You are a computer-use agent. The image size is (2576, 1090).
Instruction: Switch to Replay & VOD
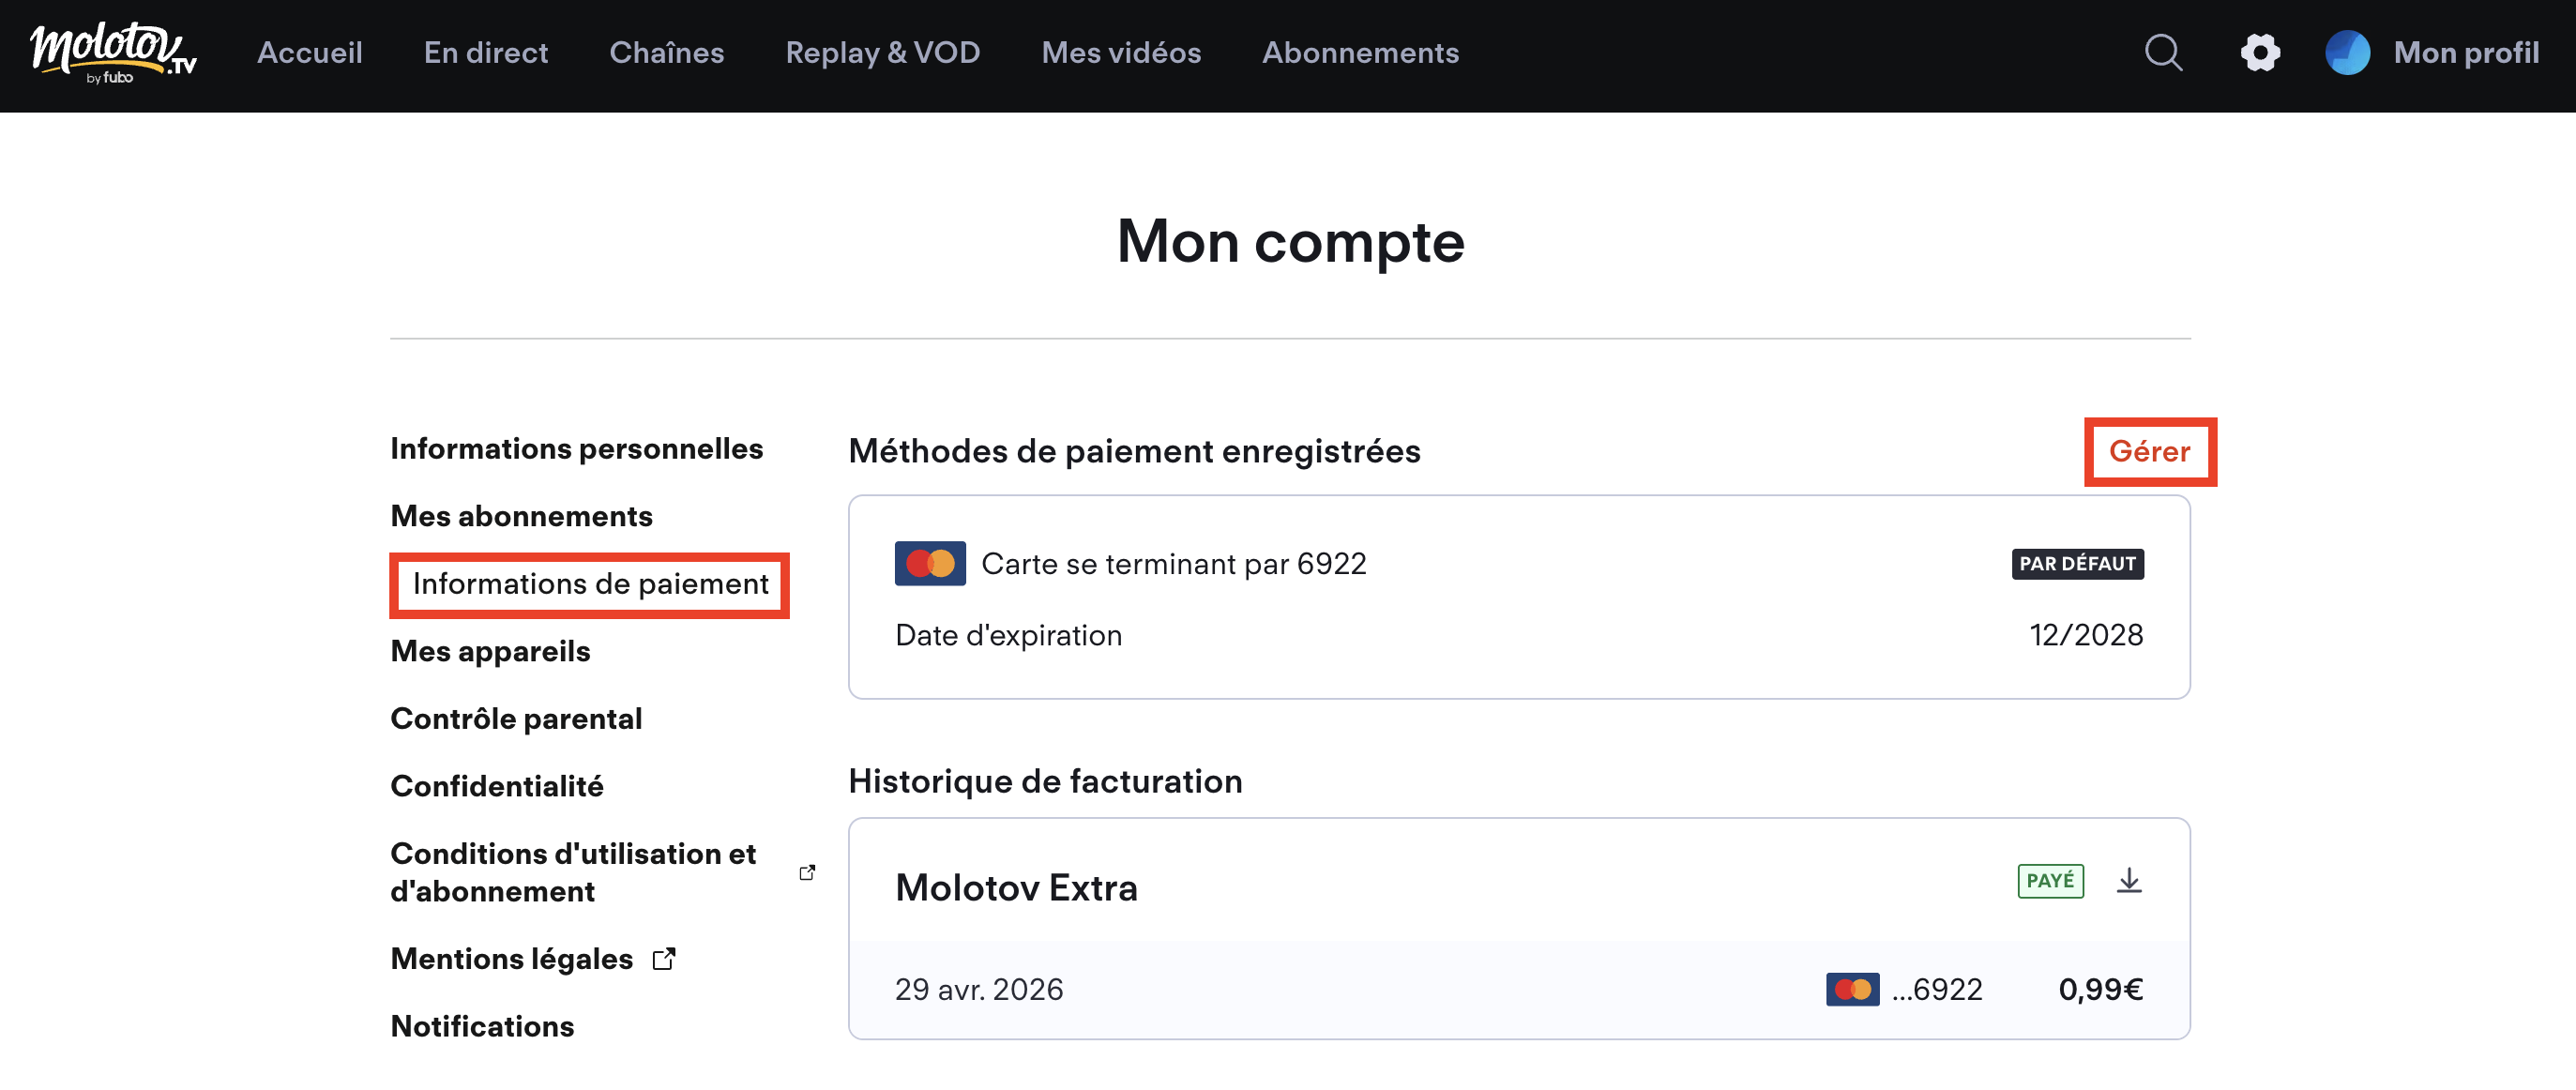click(883, 53)
